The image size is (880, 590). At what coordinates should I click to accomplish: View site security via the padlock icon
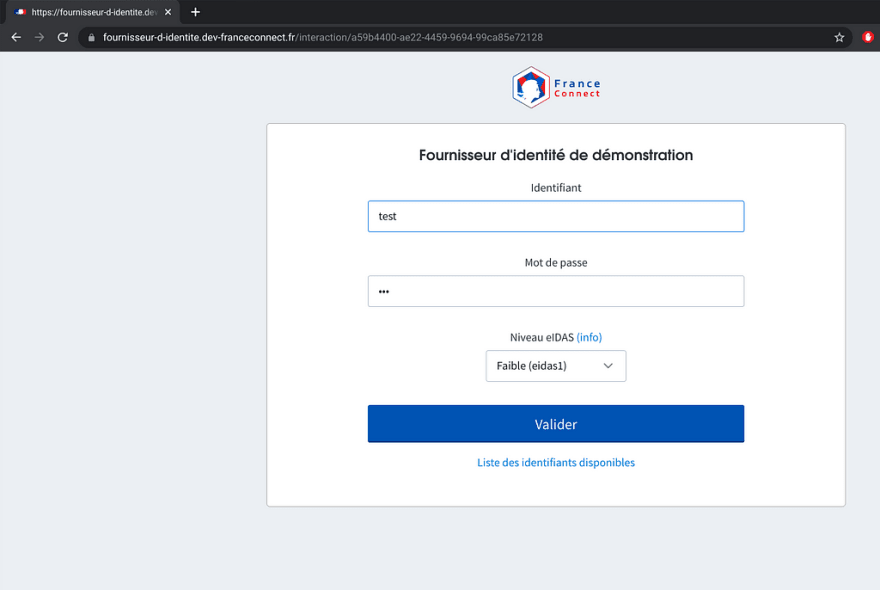point(91,38)
